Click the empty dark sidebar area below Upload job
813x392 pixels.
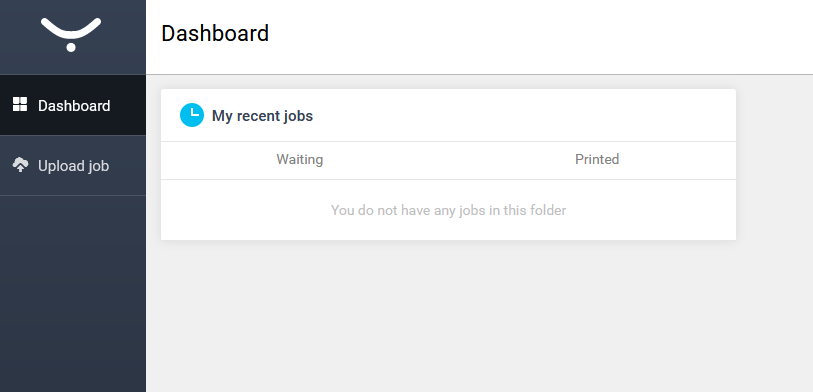click(73, 293)
